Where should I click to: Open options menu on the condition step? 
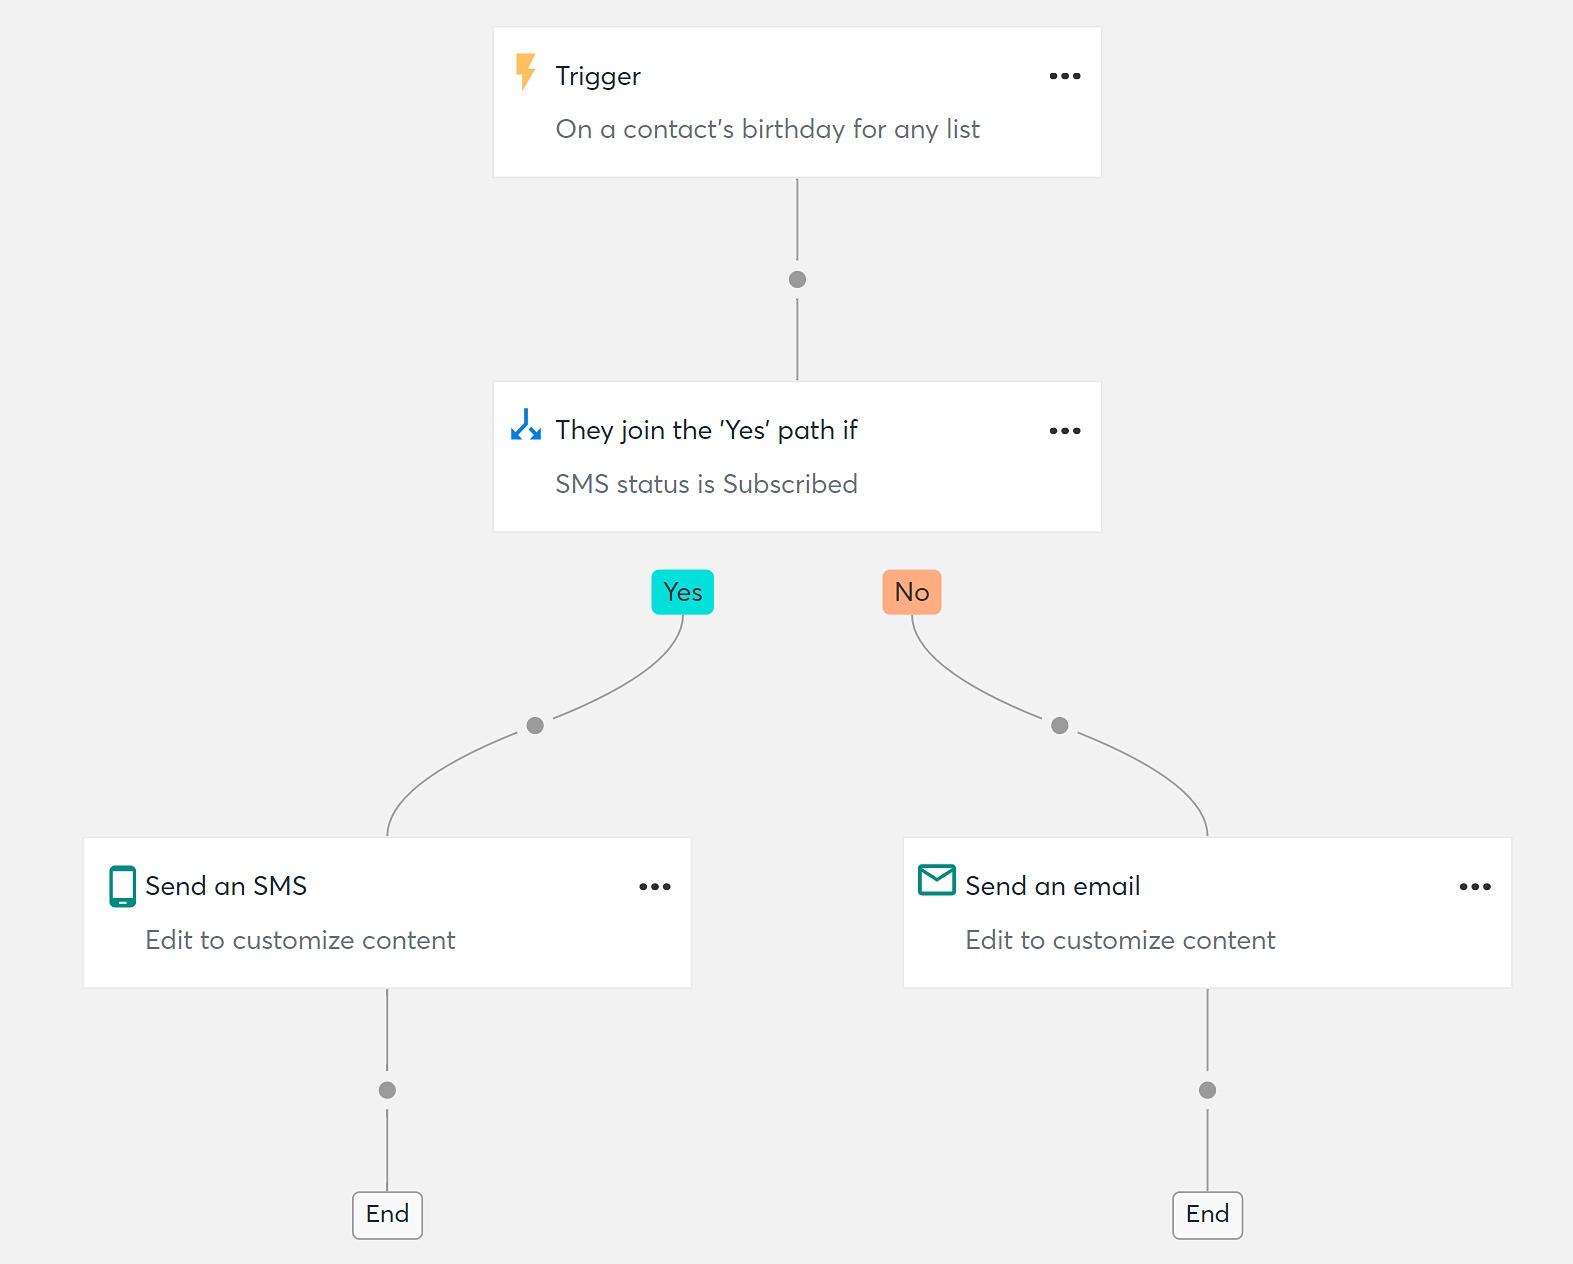point(1064,430)
